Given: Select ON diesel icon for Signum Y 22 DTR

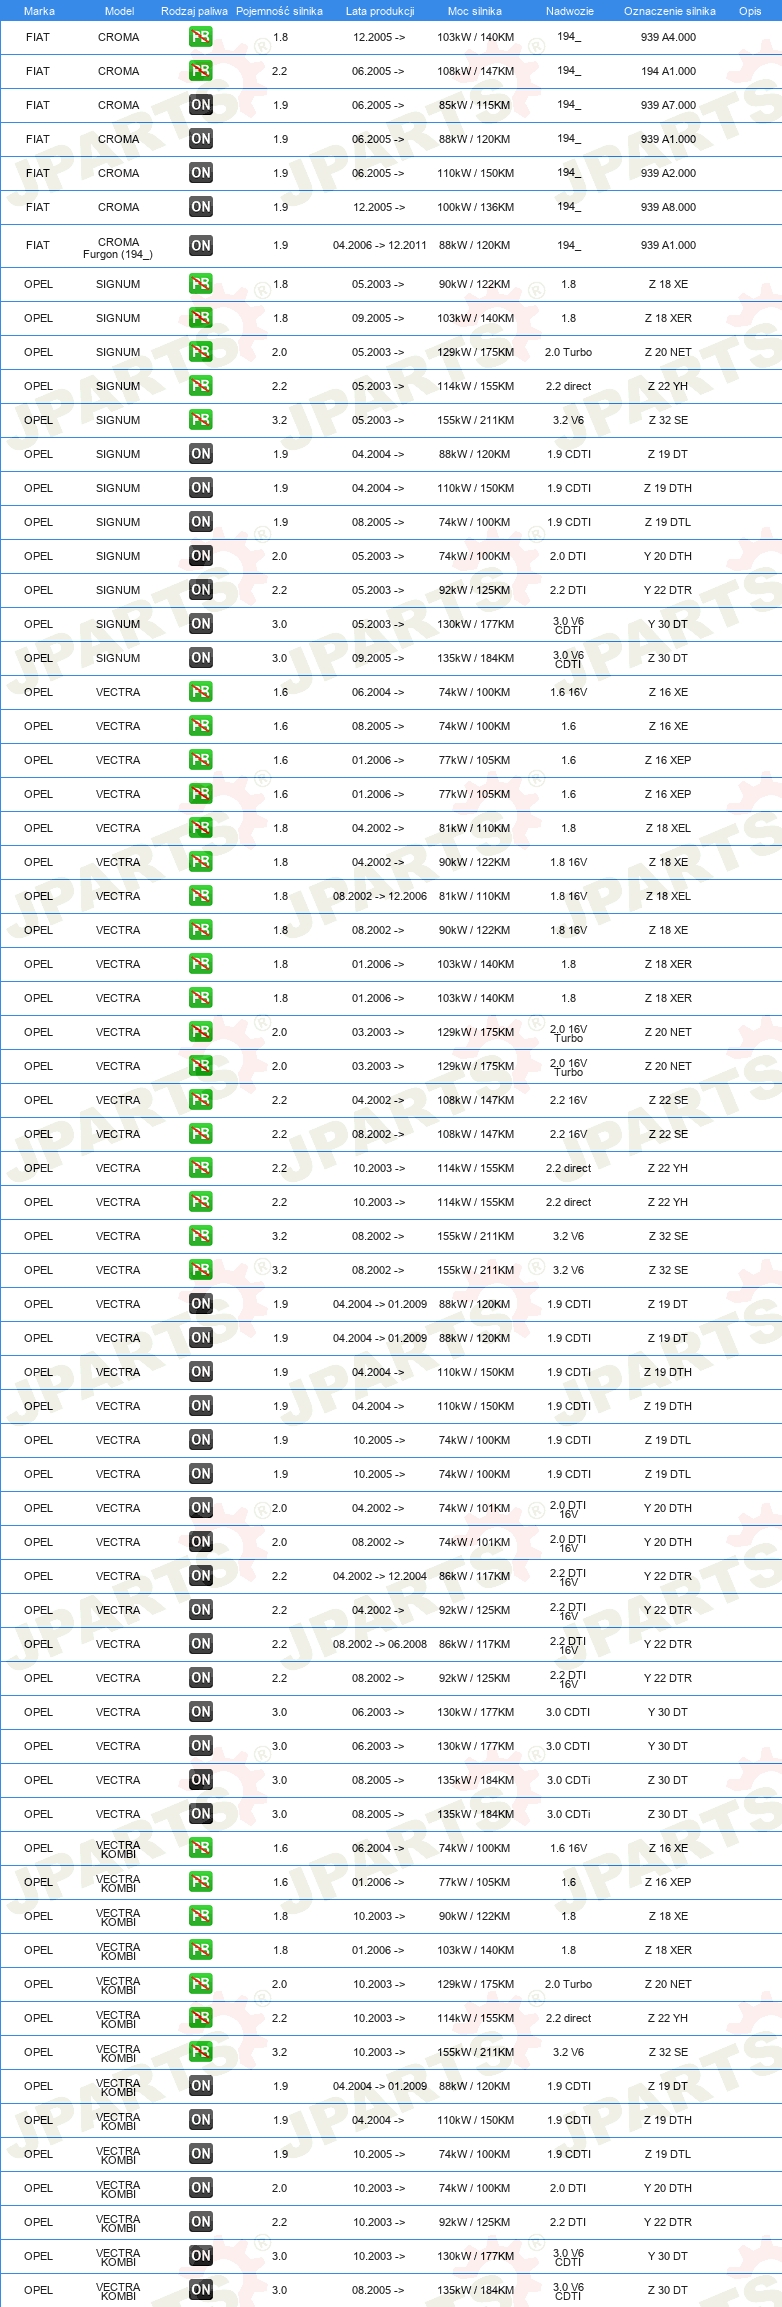Looking at the screenshot, I should tap(201, 590).
